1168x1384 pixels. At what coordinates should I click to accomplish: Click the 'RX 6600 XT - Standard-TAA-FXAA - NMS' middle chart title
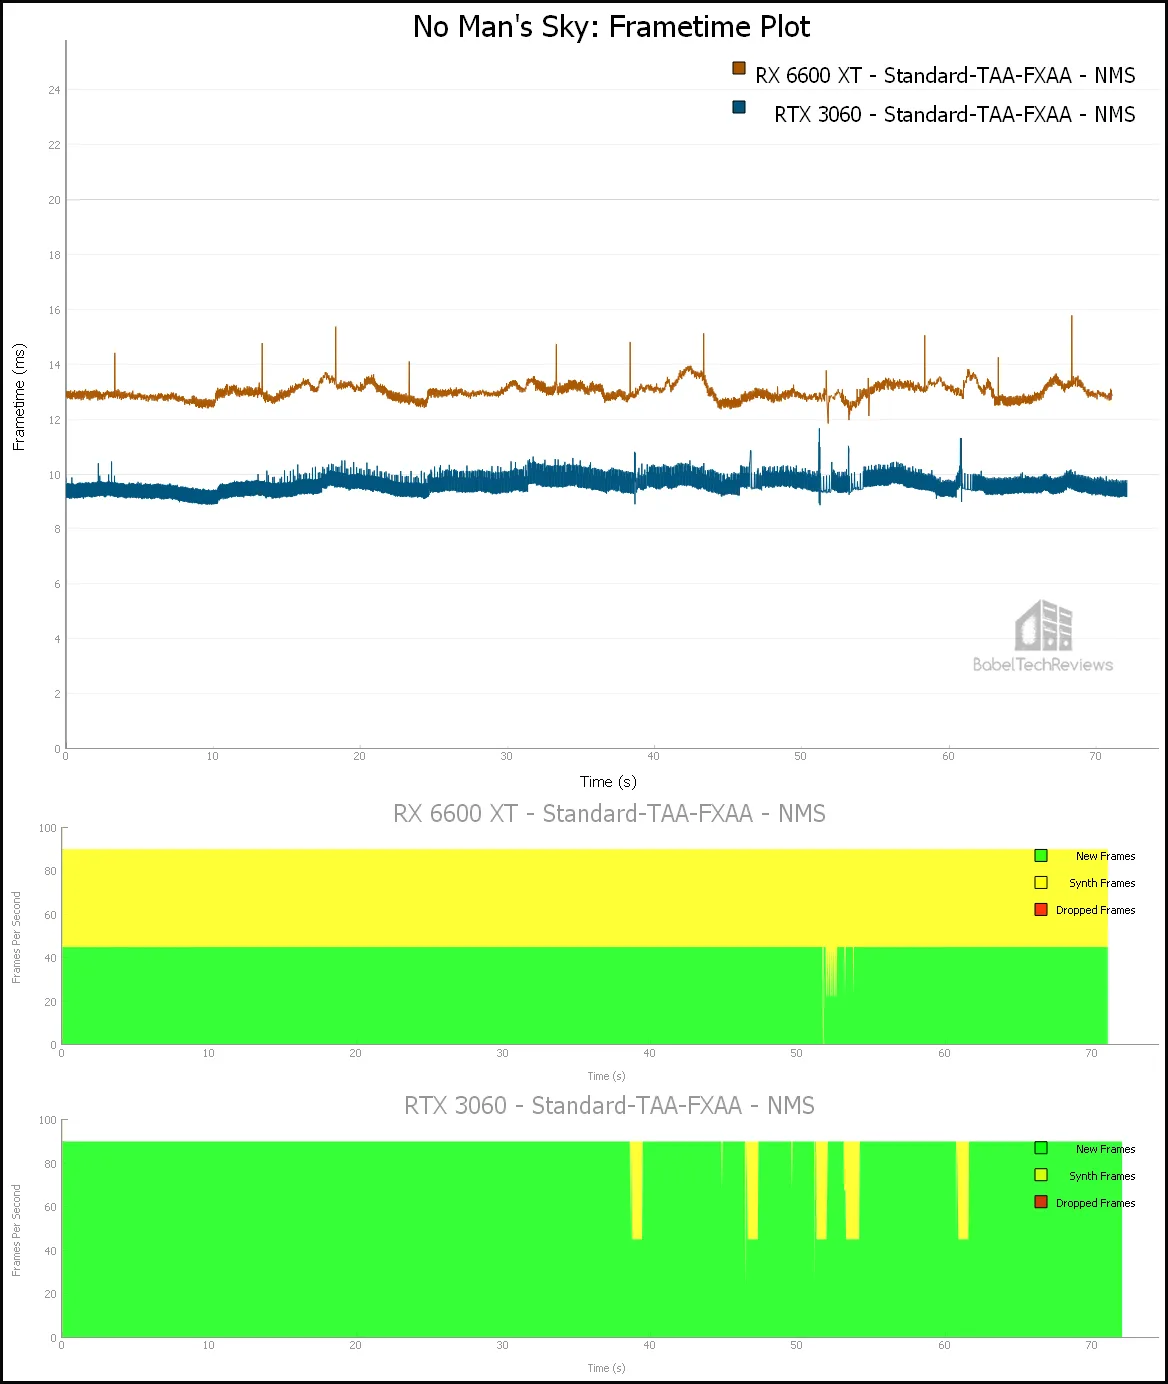[609, 814]
